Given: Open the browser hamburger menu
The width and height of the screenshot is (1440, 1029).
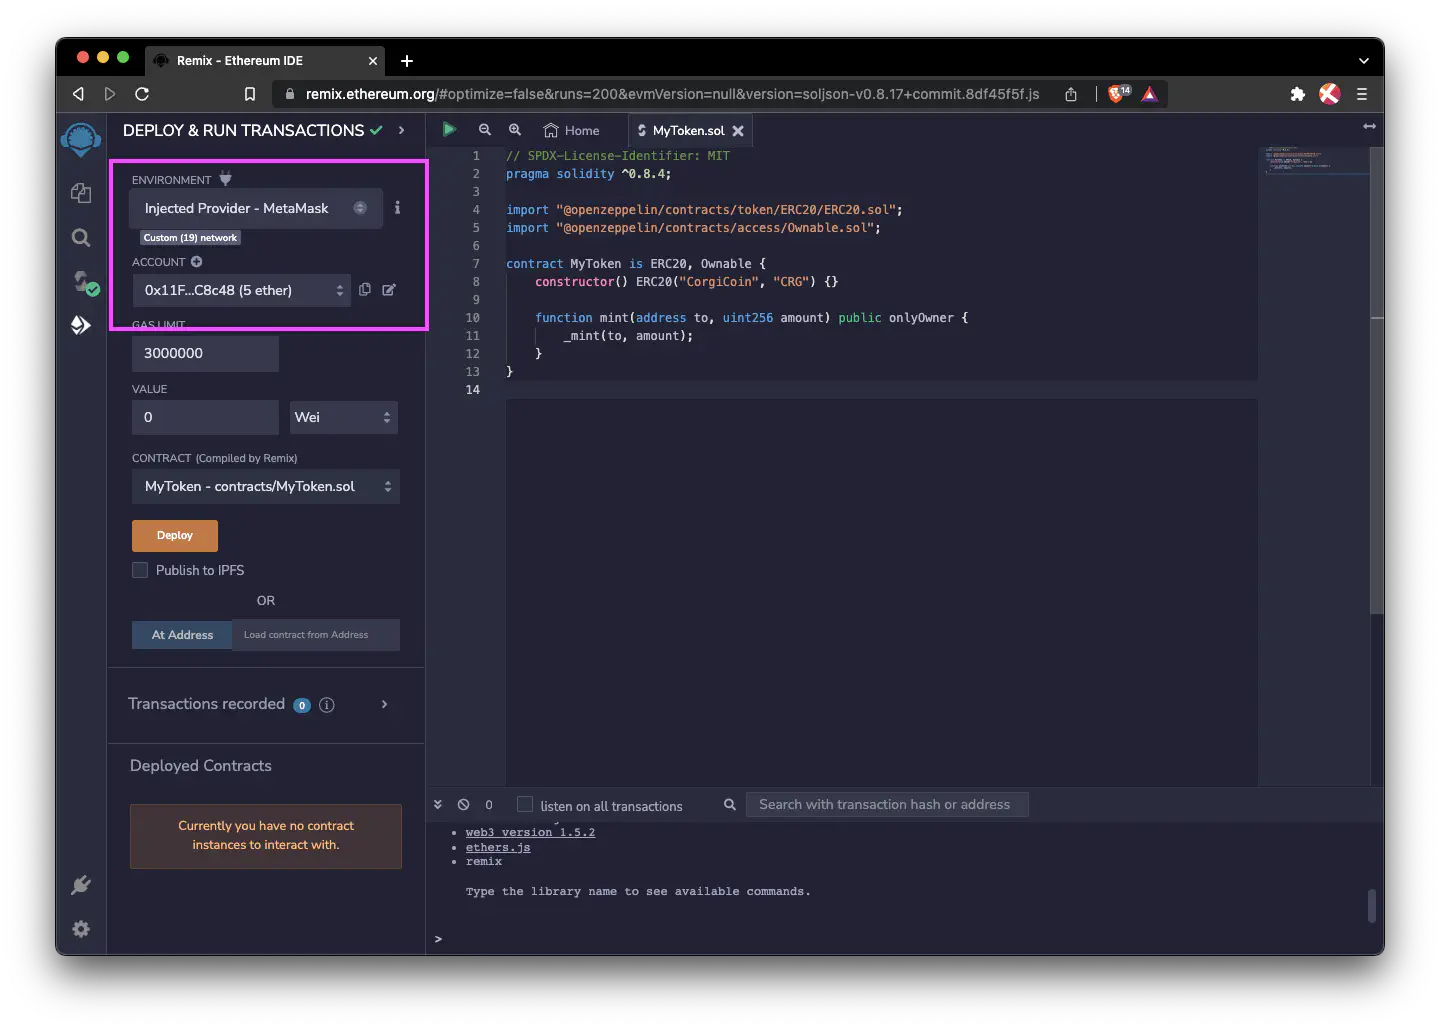Looking at the screenshot, I should (x=1361, y=94).
